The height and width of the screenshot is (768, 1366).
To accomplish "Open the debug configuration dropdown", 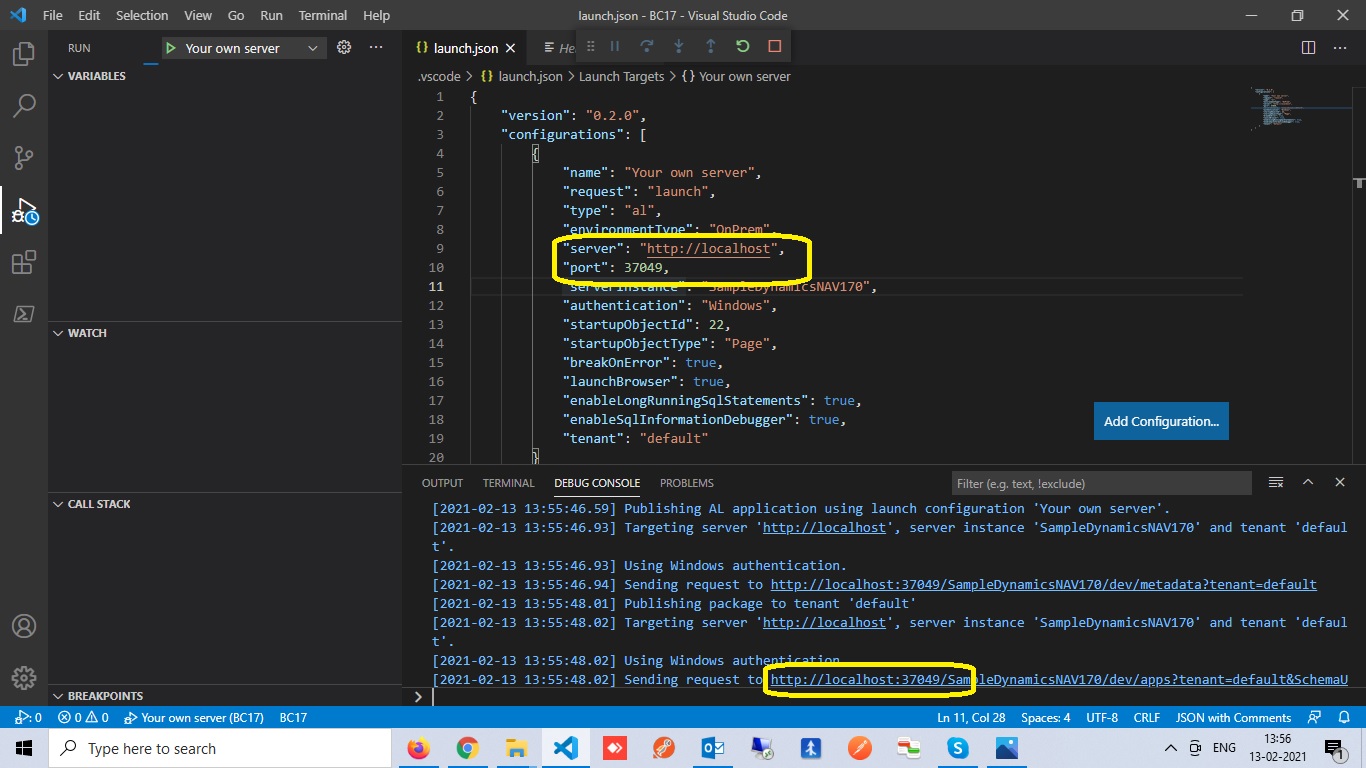I will pos(310,47).
